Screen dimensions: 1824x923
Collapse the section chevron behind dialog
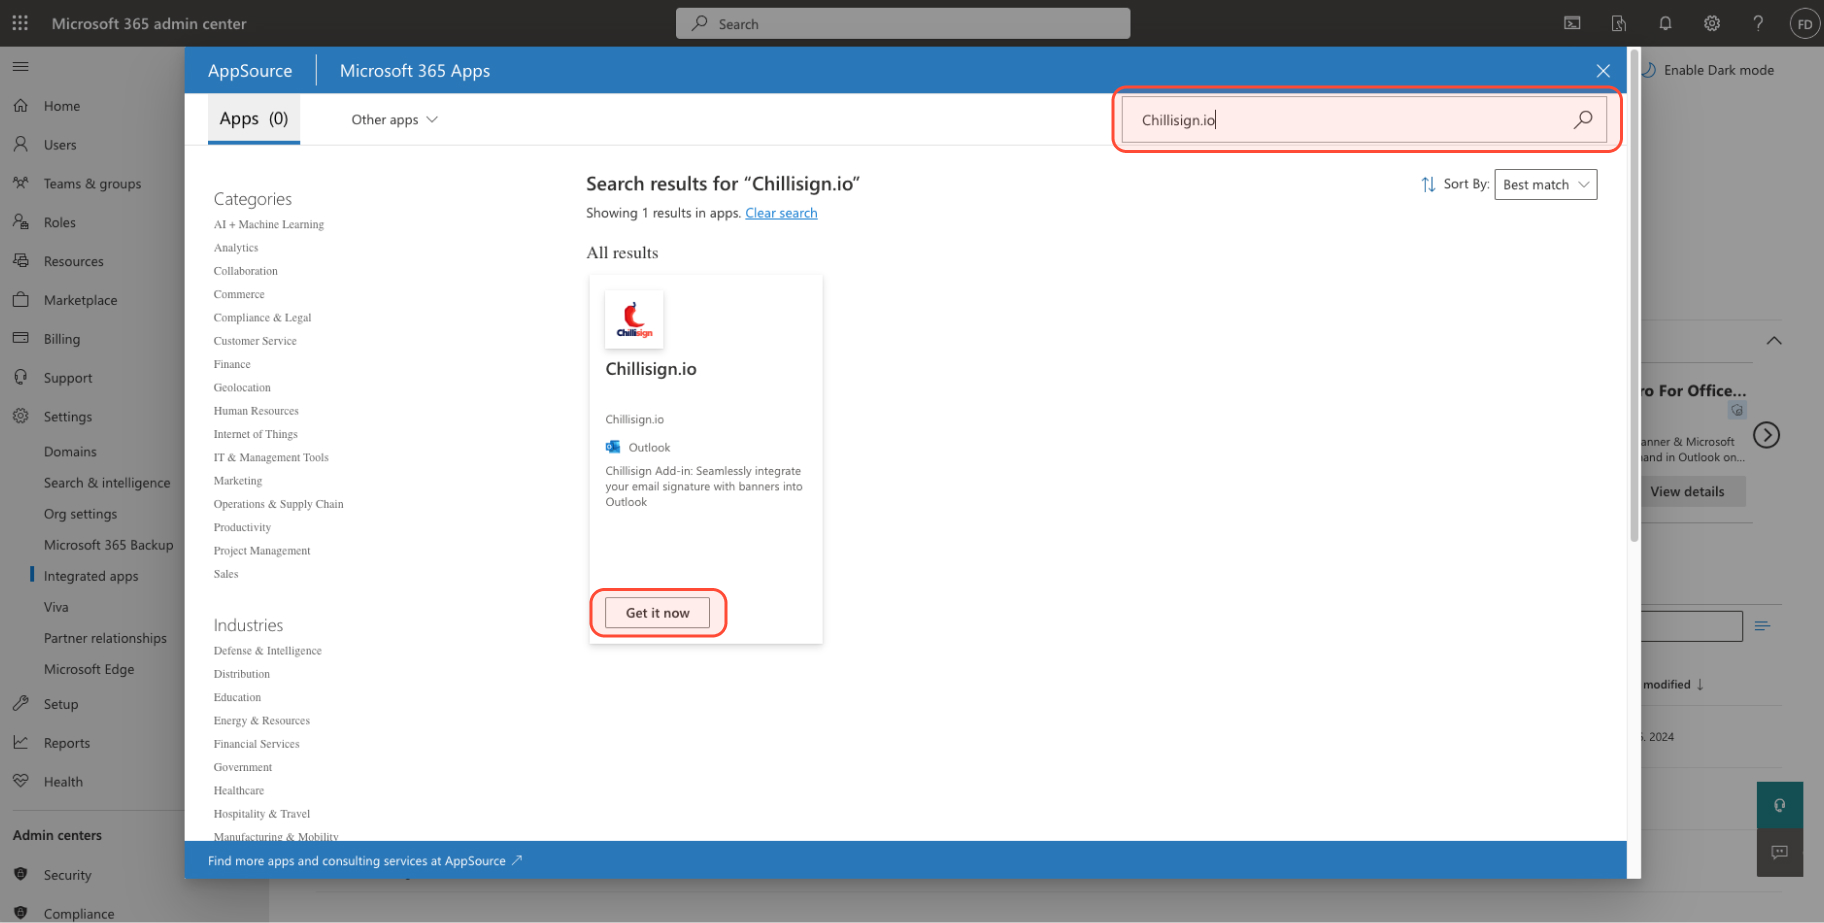[x=1774, y=340]
